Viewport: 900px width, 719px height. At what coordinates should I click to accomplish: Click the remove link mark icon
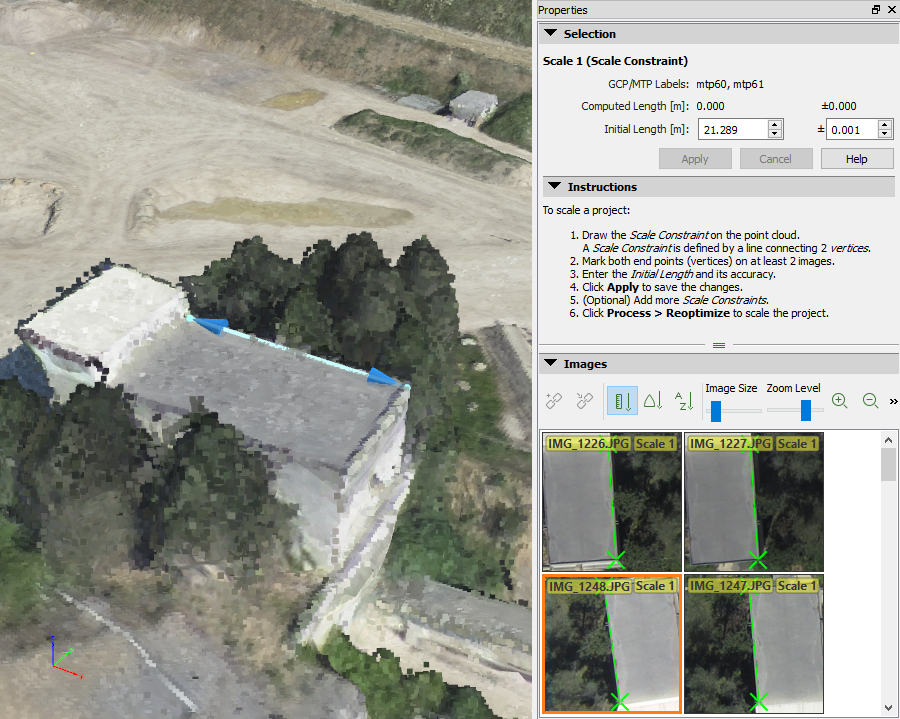pyautogui.click(x=585, y=401)
